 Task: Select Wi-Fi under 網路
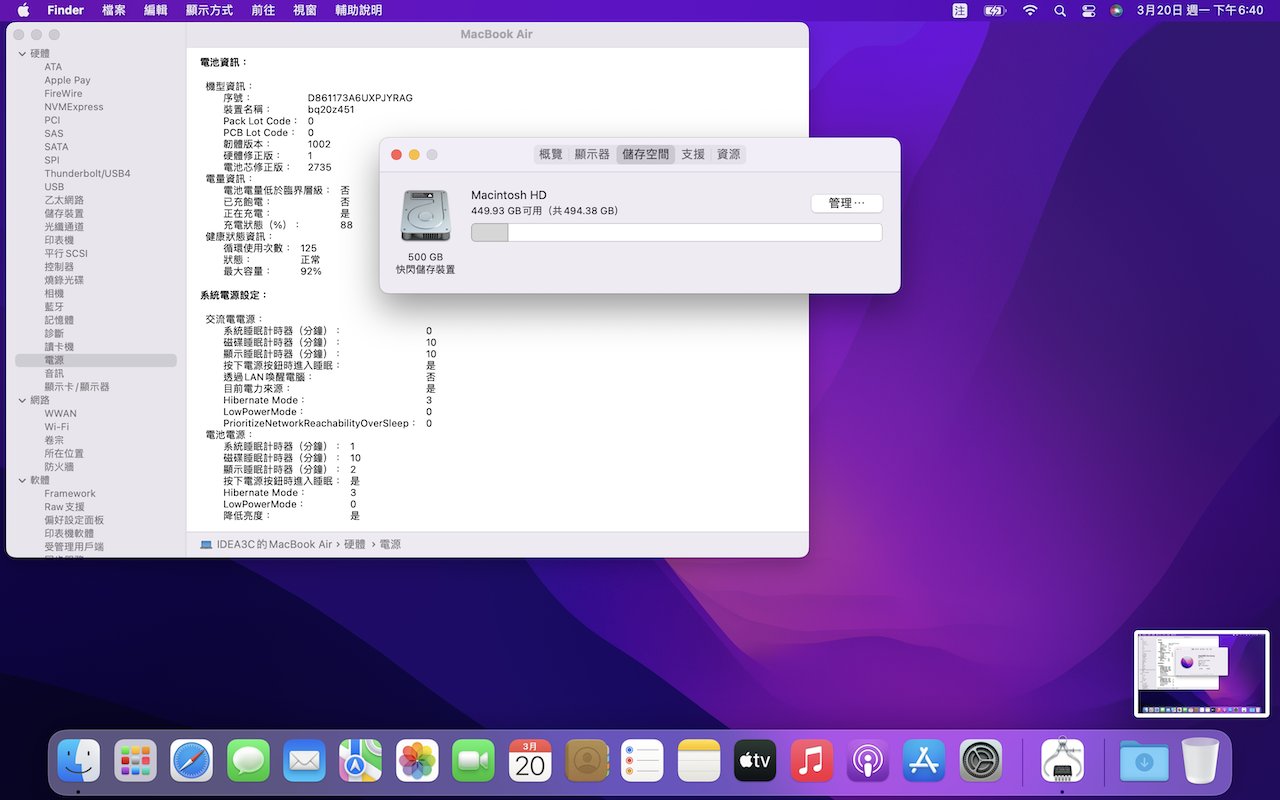pyautogui.click(x=56, y=427)
